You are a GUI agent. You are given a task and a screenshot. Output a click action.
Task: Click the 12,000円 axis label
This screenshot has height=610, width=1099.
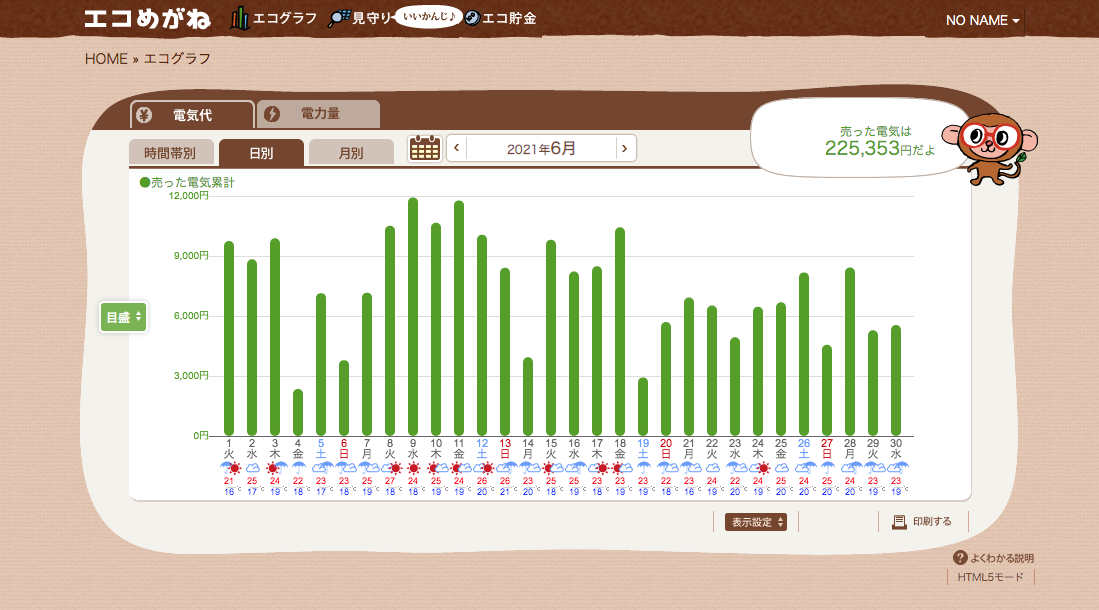(189, 196)
